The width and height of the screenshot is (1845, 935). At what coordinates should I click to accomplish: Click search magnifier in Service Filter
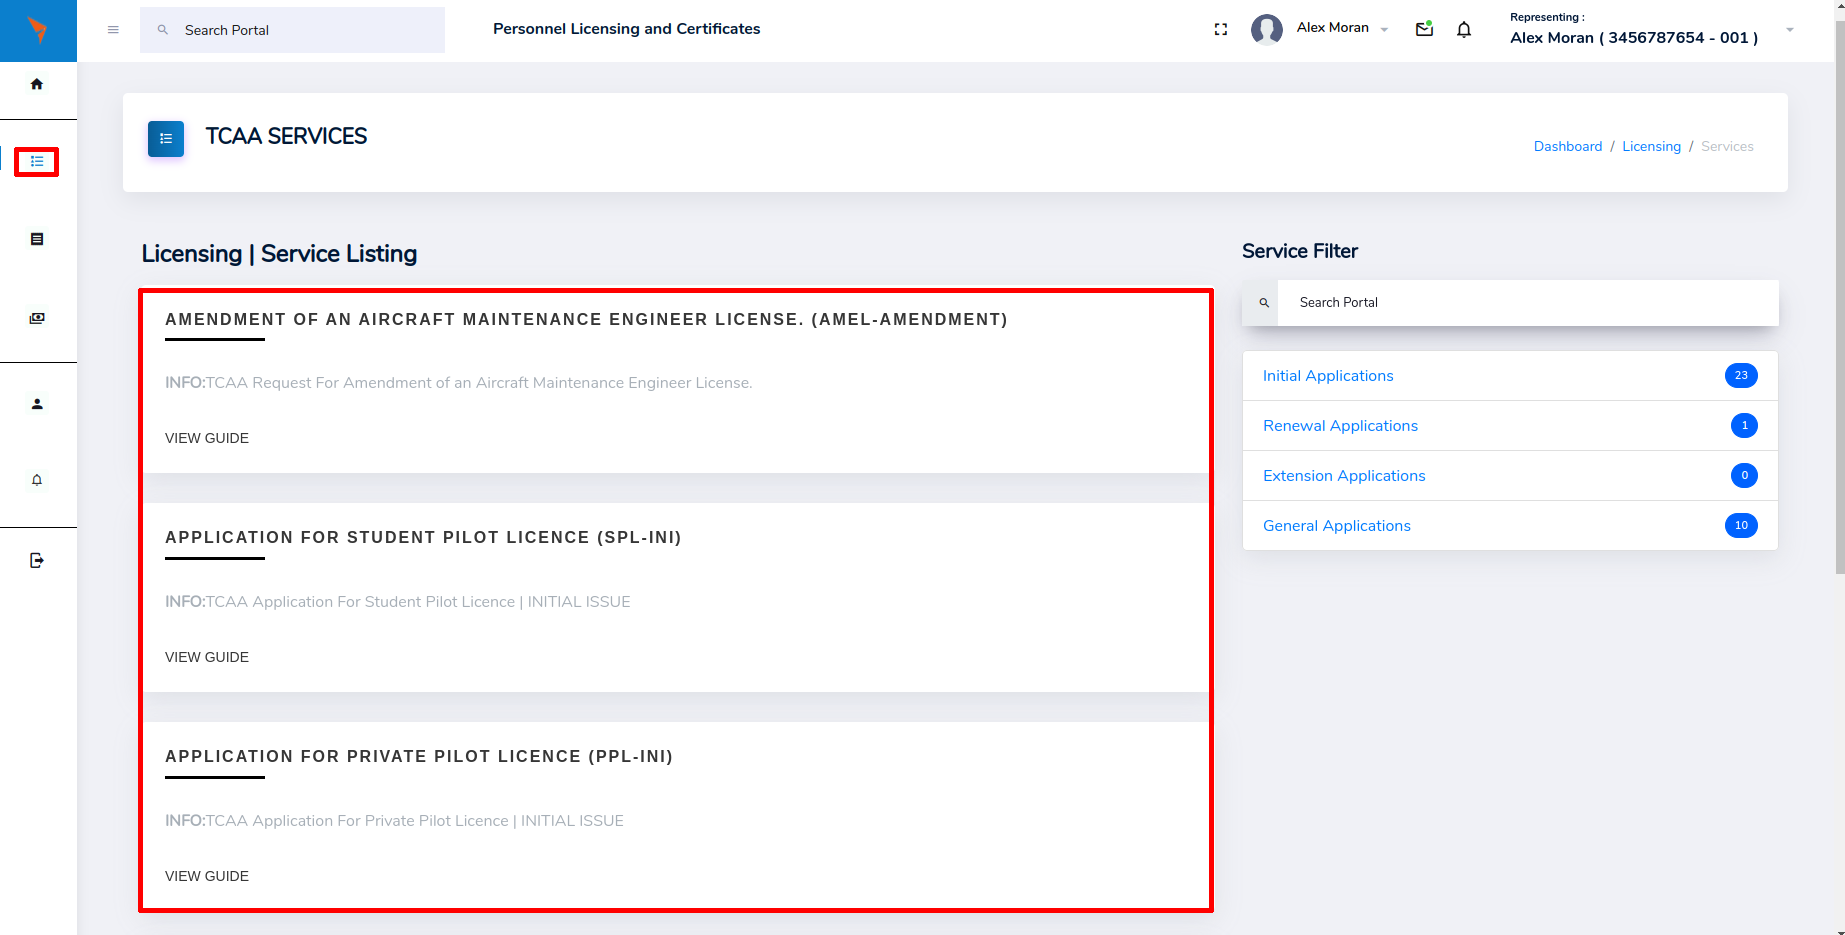1264,302
